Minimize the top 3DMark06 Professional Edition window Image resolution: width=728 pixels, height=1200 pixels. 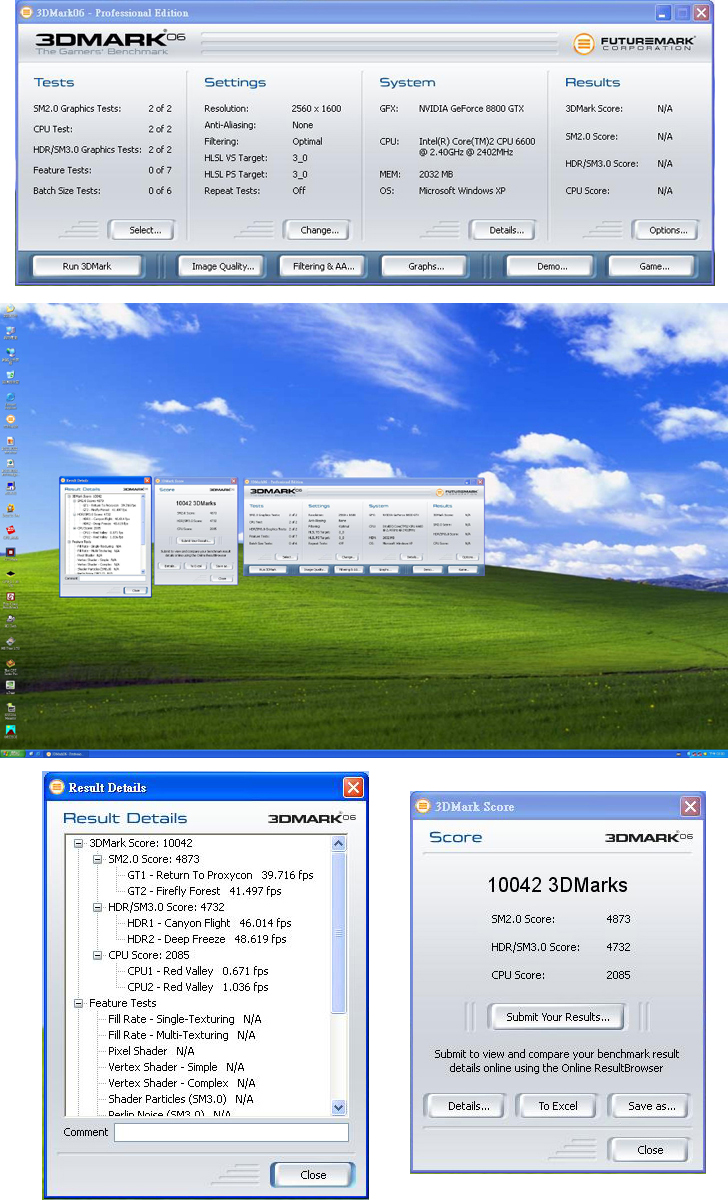664,13
